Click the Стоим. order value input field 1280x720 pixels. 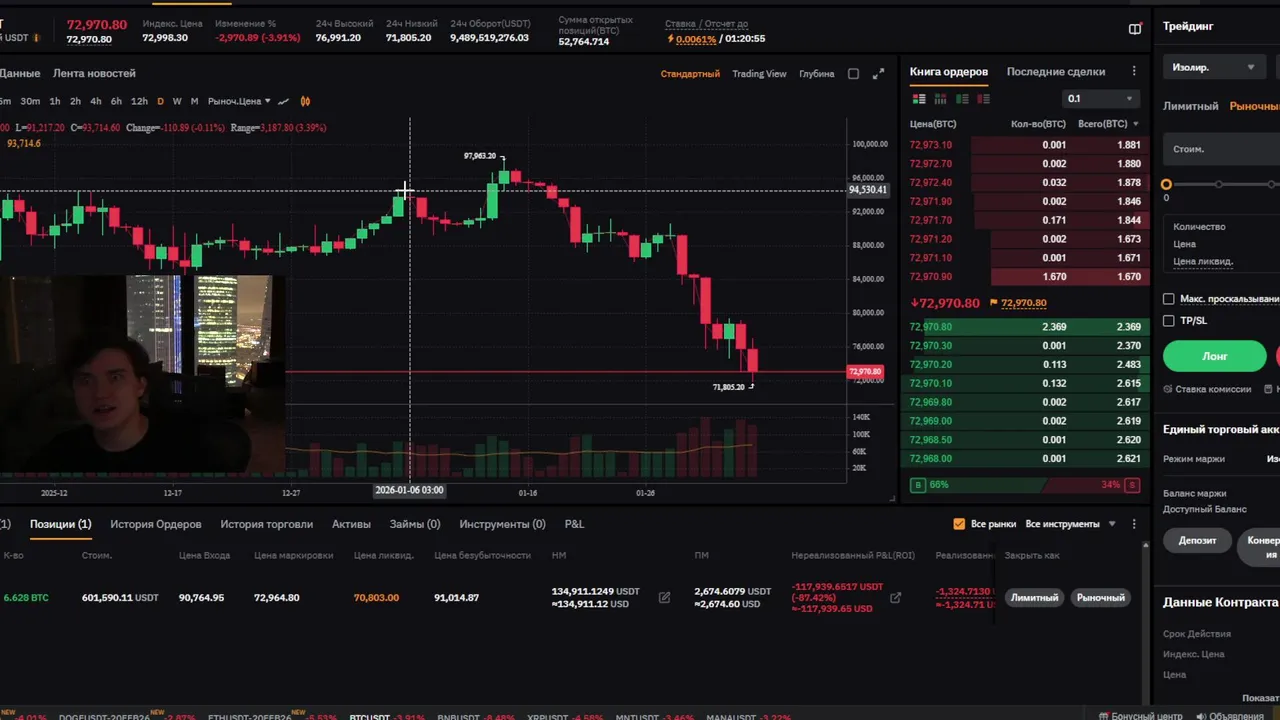point(1221,149)
